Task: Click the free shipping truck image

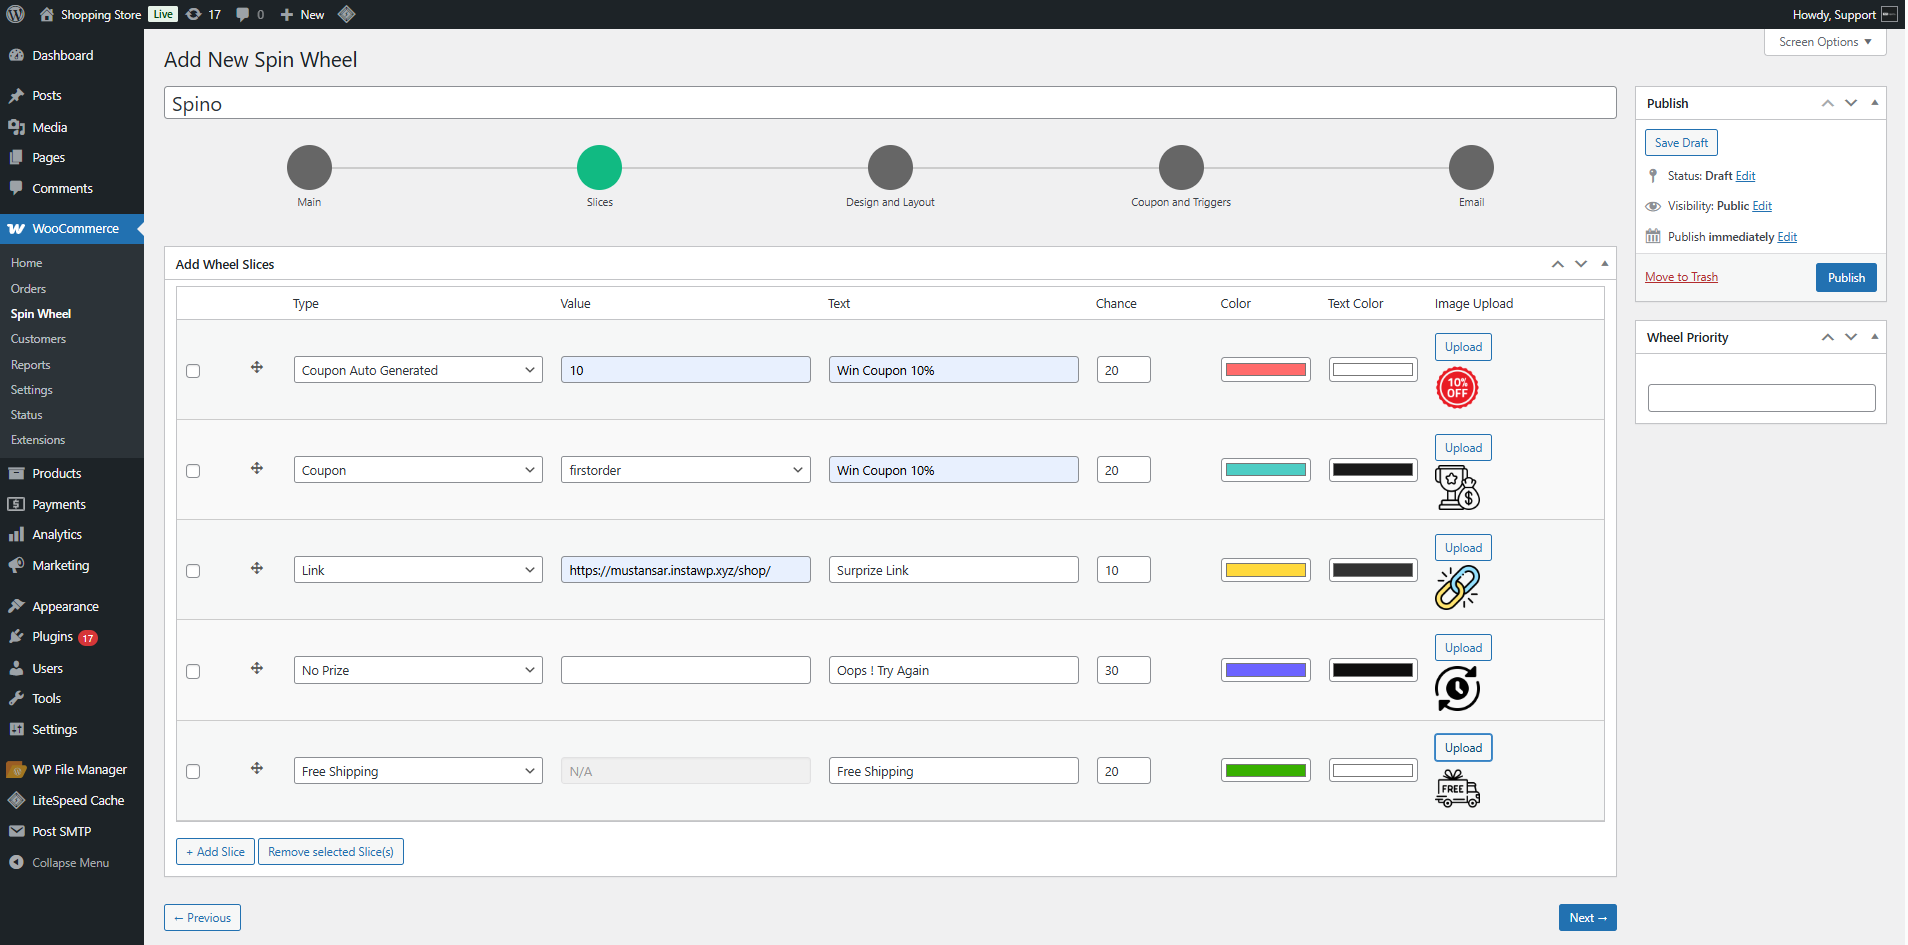Action: (1457, 789)
